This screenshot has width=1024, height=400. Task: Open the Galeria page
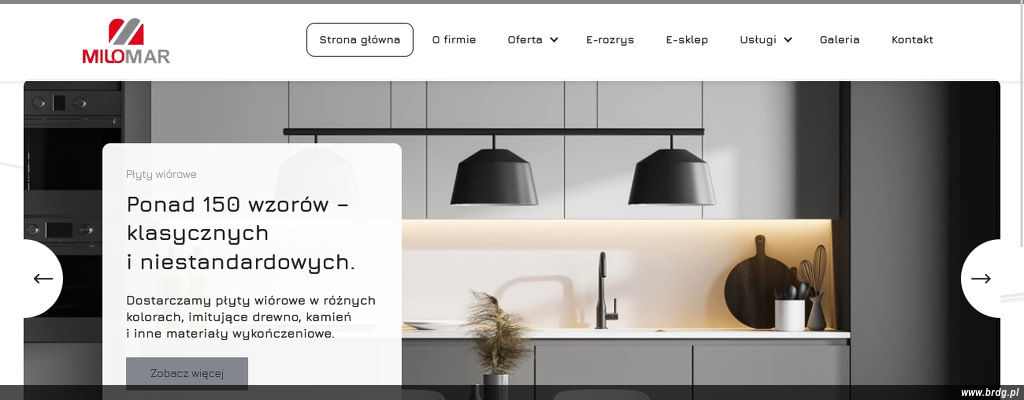(x=839, y=40)
